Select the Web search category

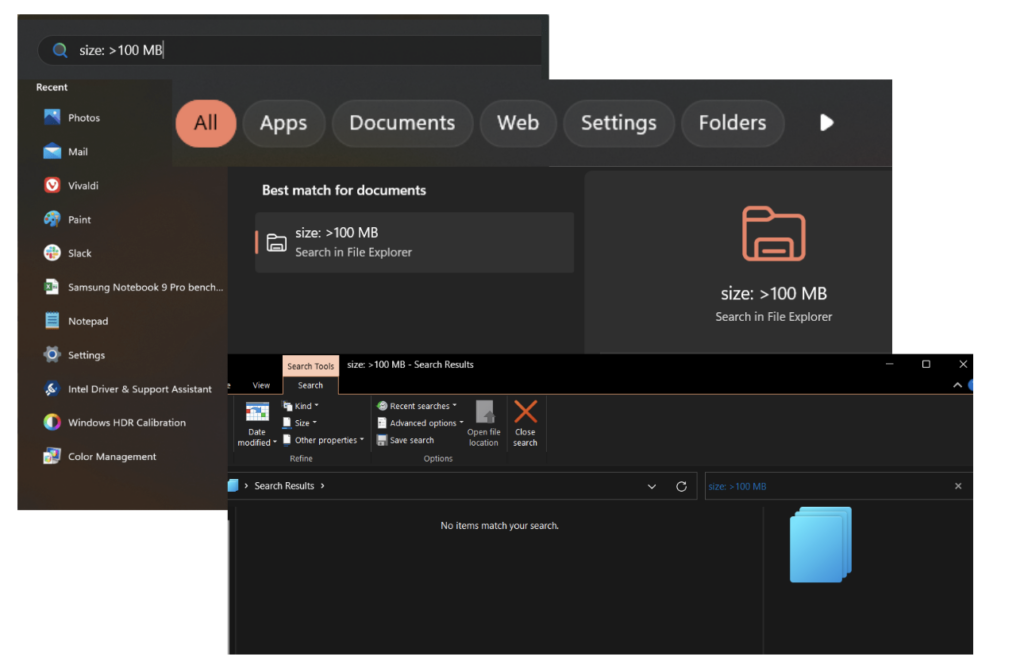pos(518,123)
